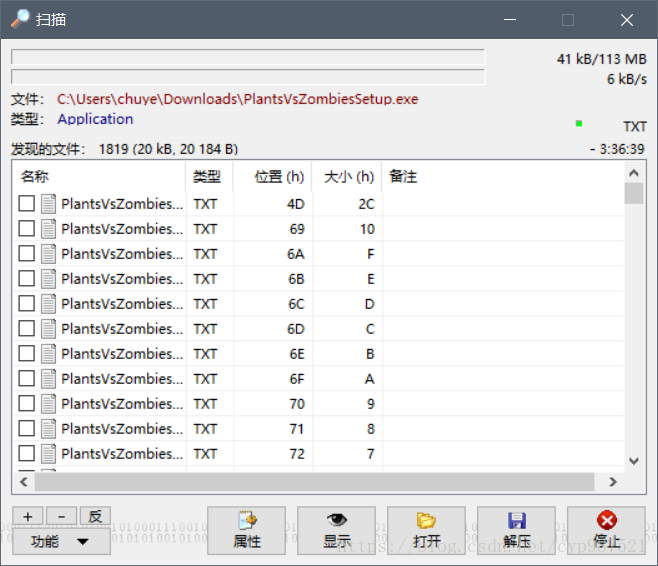658x566 pixels.
Task: Check the box for the row at position 72
Action: tap(26, 454)
